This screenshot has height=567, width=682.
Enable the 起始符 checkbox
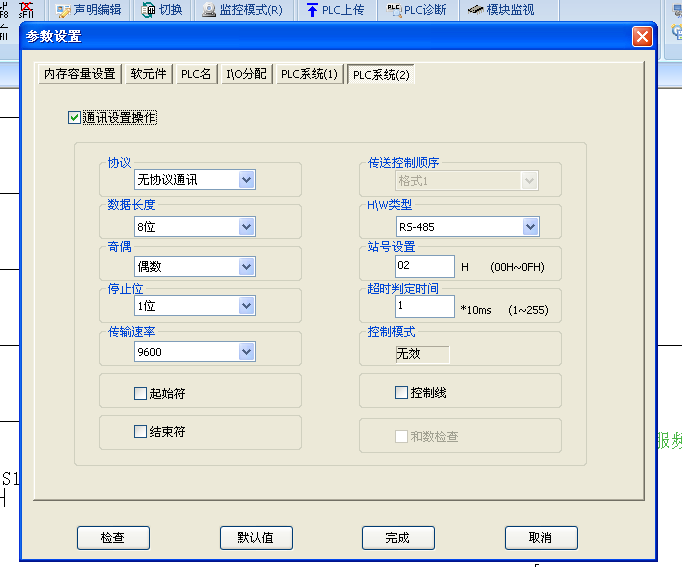141,393
